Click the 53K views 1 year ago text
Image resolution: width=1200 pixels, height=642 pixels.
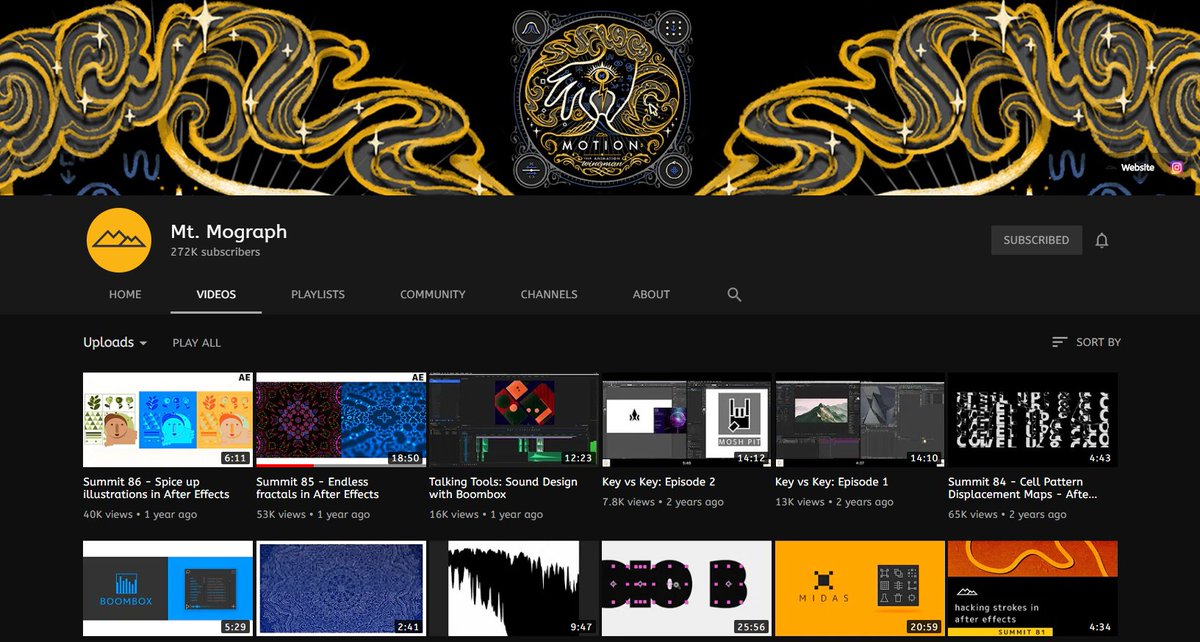pyautogui.click(x=313, y=515)
